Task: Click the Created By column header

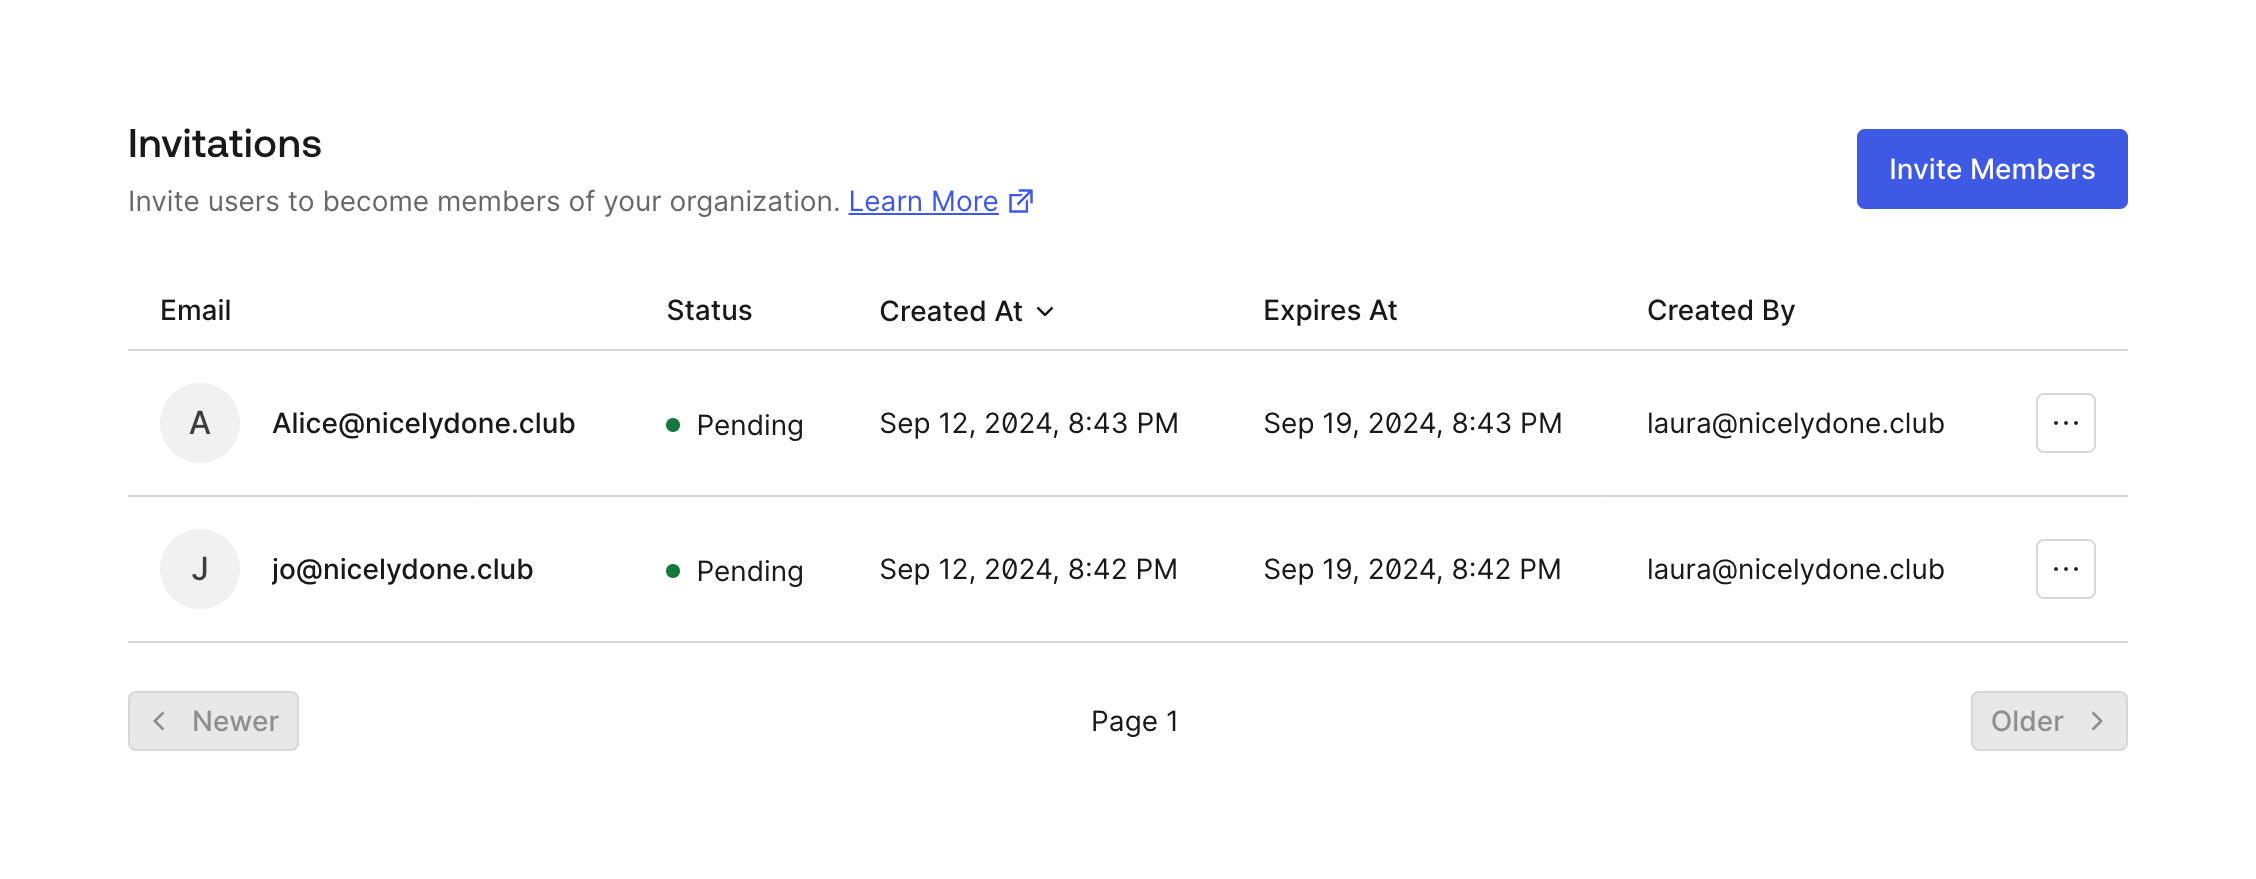Action: pyautogui.click(x=1720, y=311)
